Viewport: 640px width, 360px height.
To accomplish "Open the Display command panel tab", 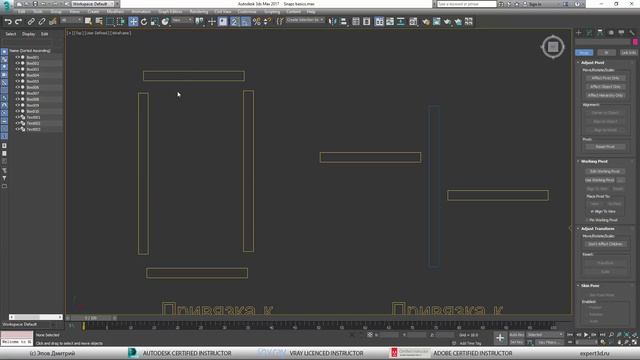I will 621,33.
